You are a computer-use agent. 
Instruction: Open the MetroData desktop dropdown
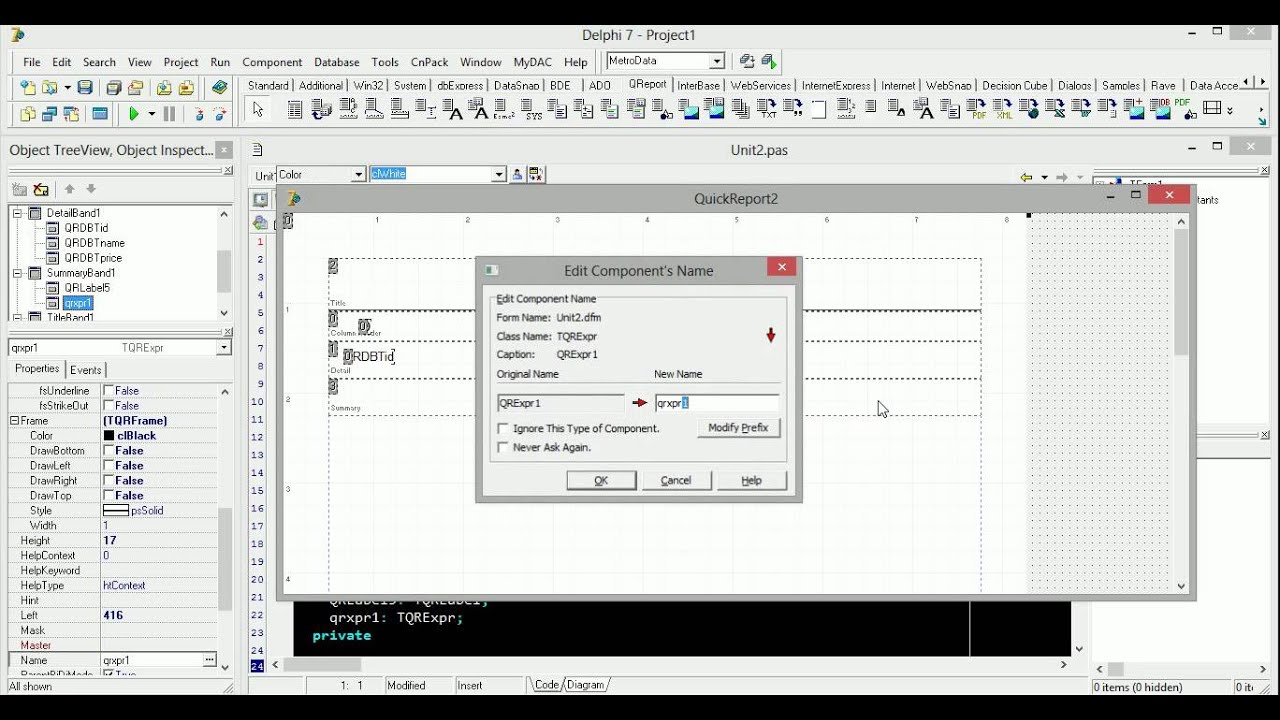[x=716, y=61]
